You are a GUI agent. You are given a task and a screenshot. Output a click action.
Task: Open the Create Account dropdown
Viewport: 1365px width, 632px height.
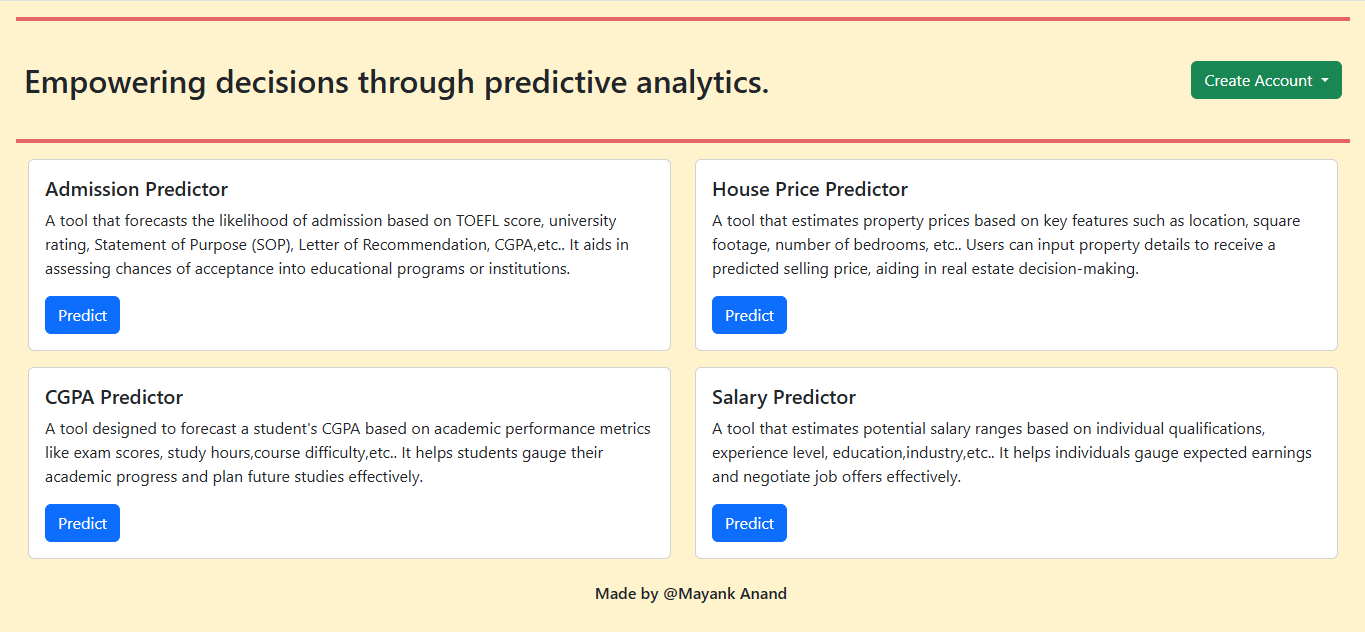(x=1266, y=80)
